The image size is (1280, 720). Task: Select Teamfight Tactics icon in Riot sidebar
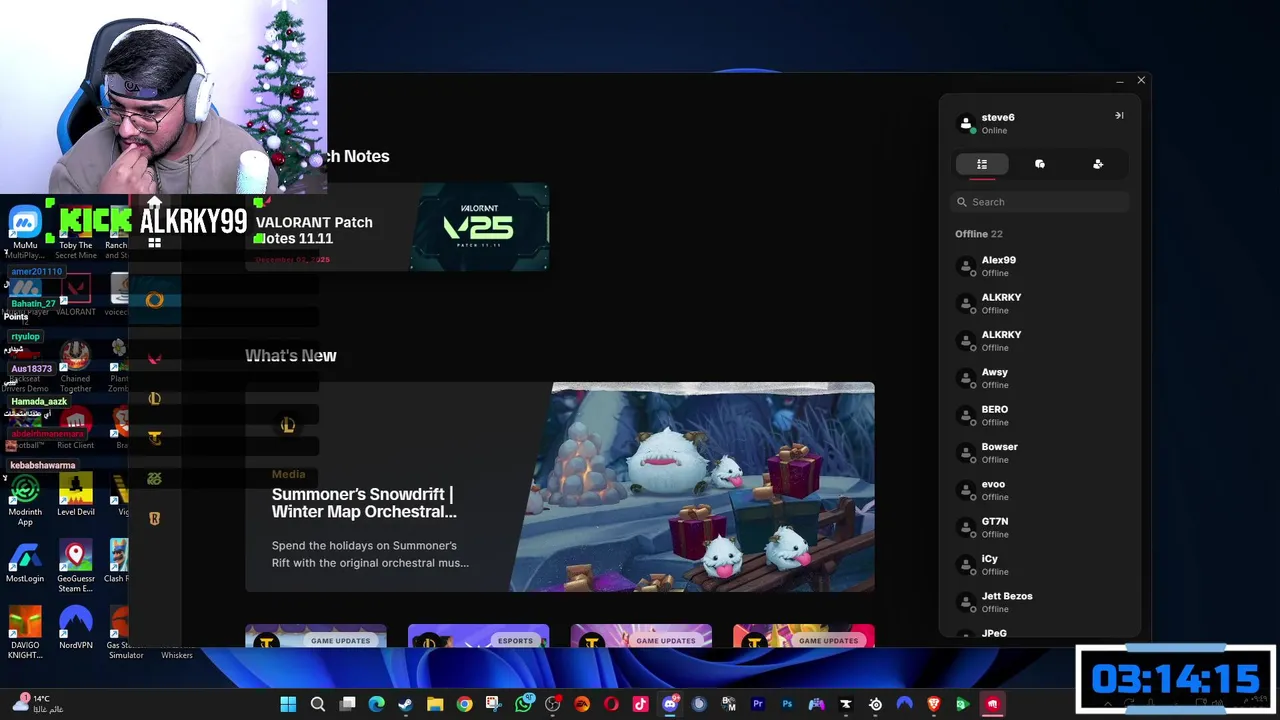(154, 438)
